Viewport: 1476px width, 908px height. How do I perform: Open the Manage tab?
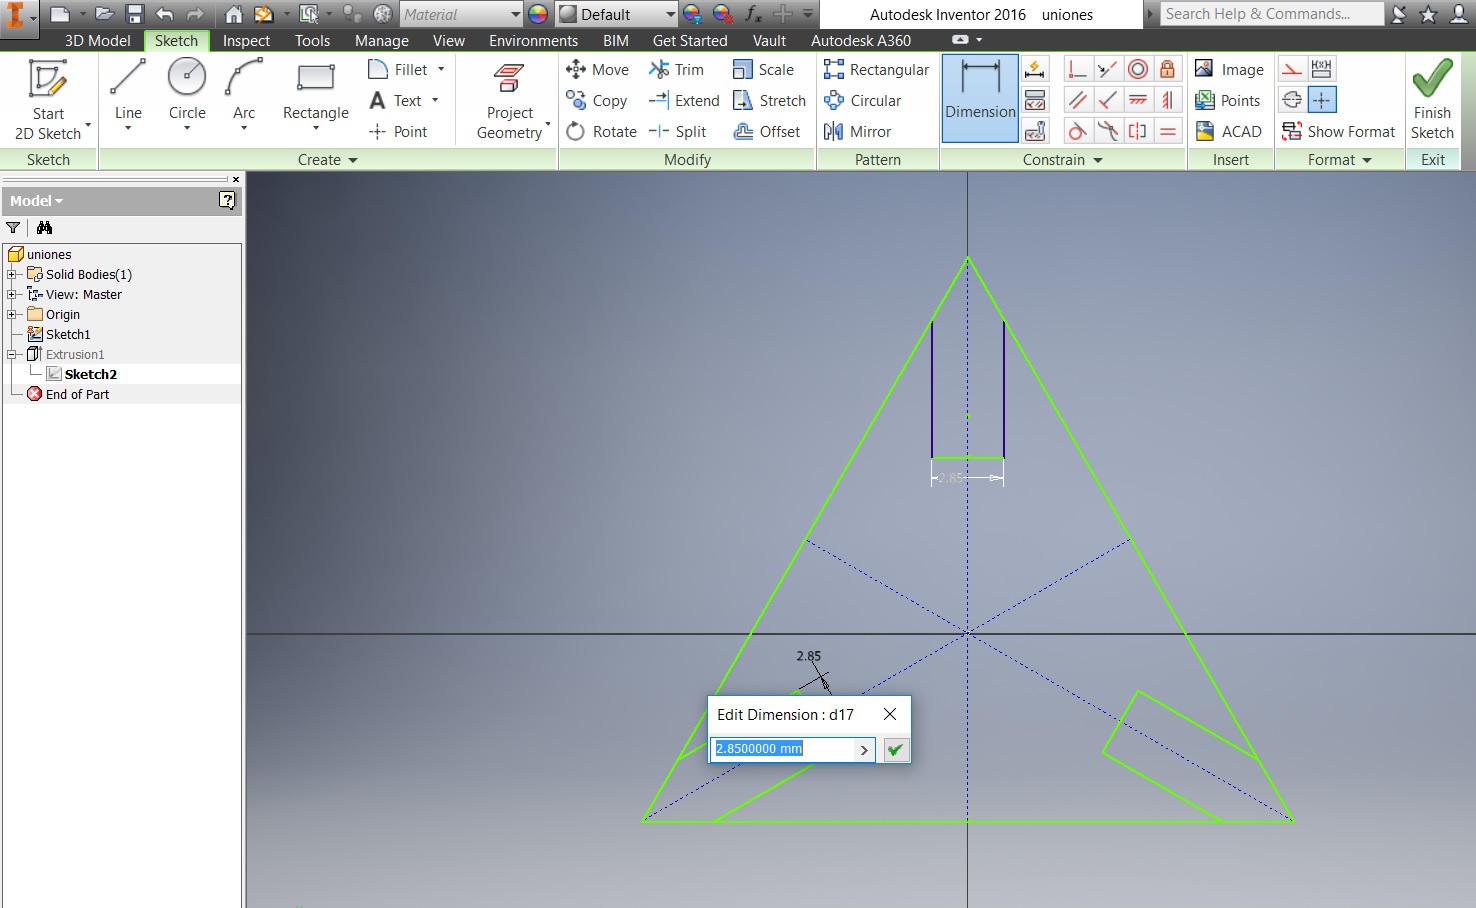(x=382, y=40)
